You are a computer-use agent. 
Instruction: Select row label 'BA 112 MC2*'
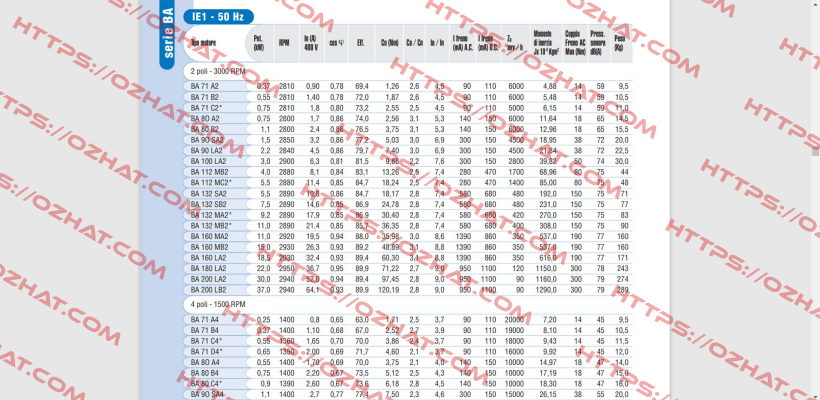211,183
